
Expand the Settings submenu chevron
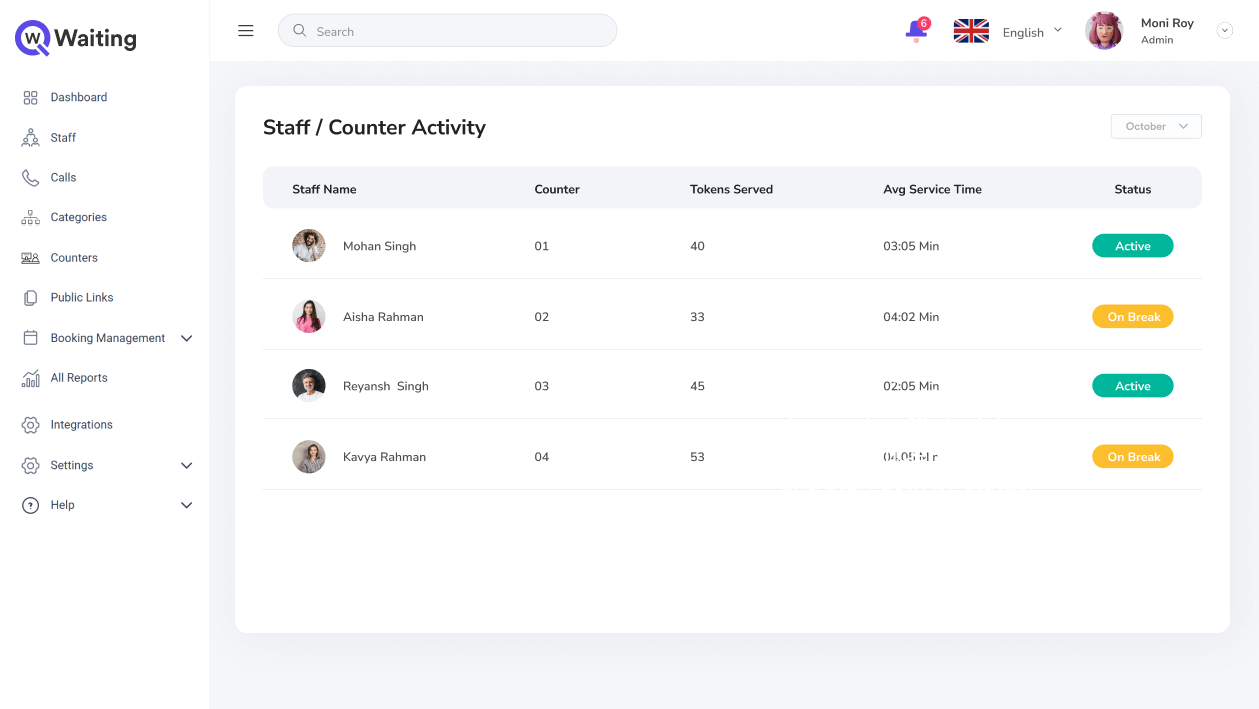click(x=186, y=466)
